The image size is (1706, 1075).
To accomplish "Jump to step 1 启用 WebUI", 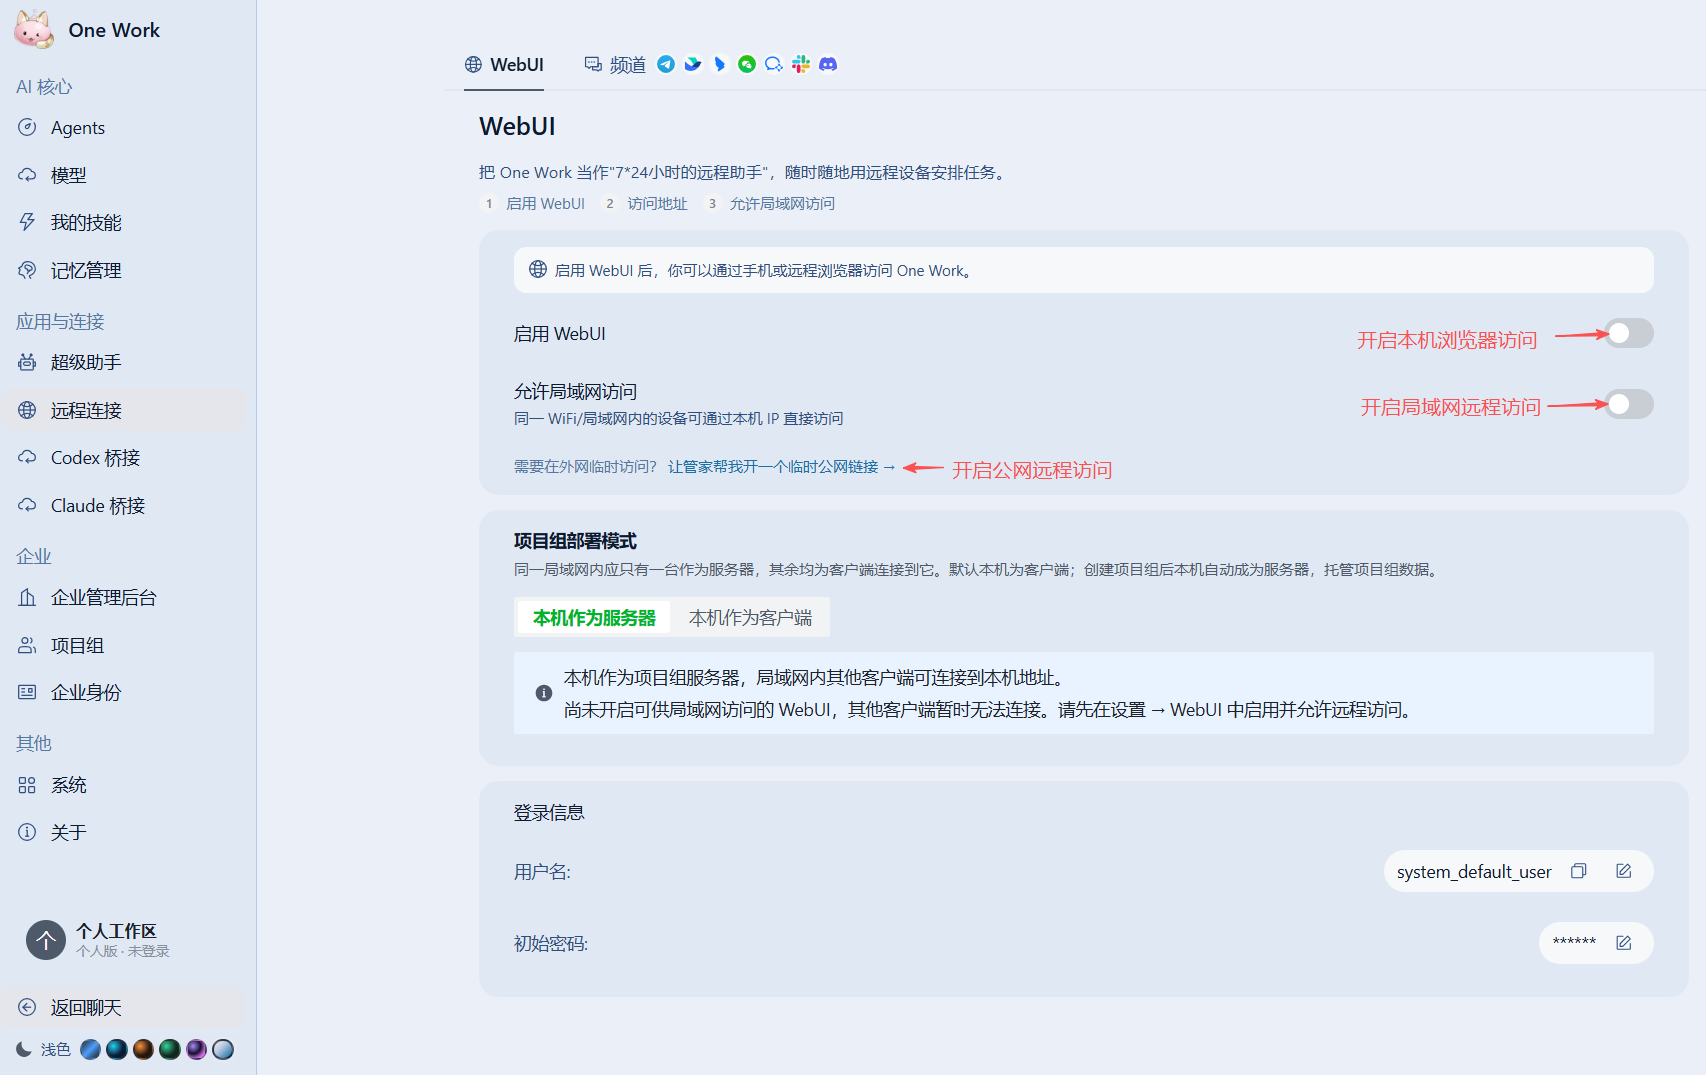I will coord(535,204).
